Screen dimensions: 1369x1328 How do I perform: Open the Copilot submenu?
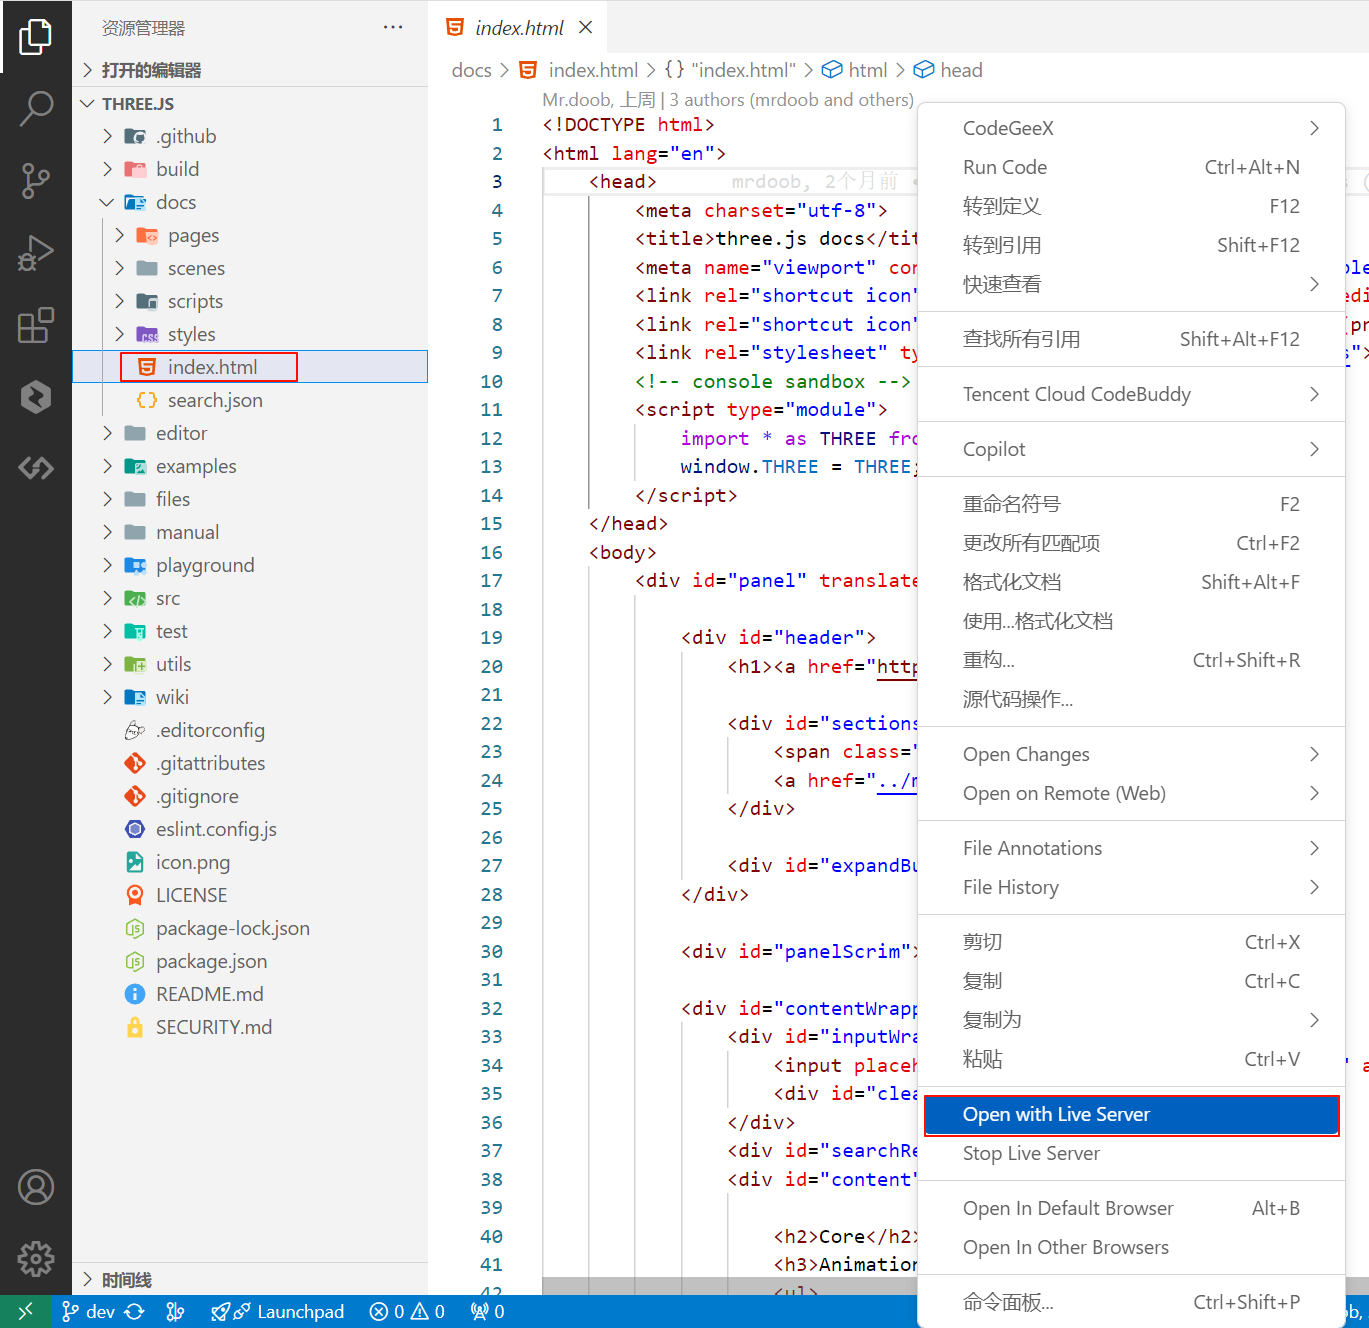click(x=1131, y=449)
